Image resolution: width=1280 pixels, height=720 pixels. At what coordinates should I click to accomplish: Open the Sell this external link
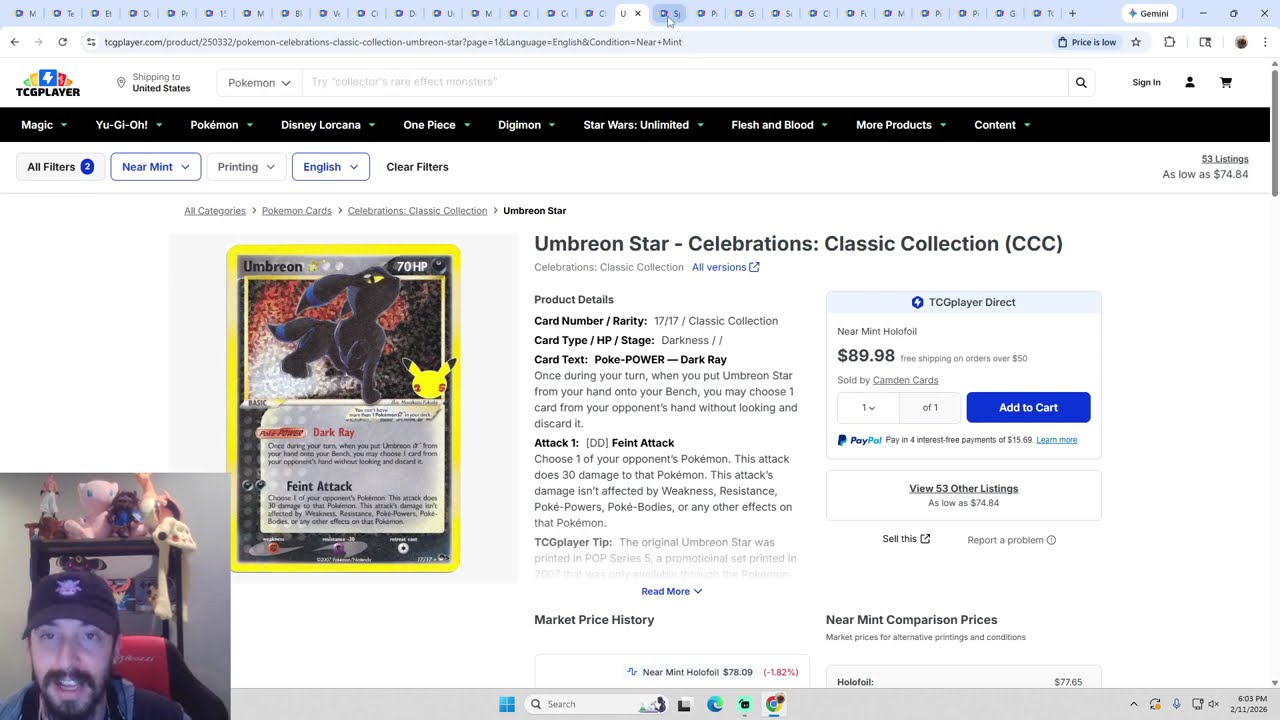(906, 539)
